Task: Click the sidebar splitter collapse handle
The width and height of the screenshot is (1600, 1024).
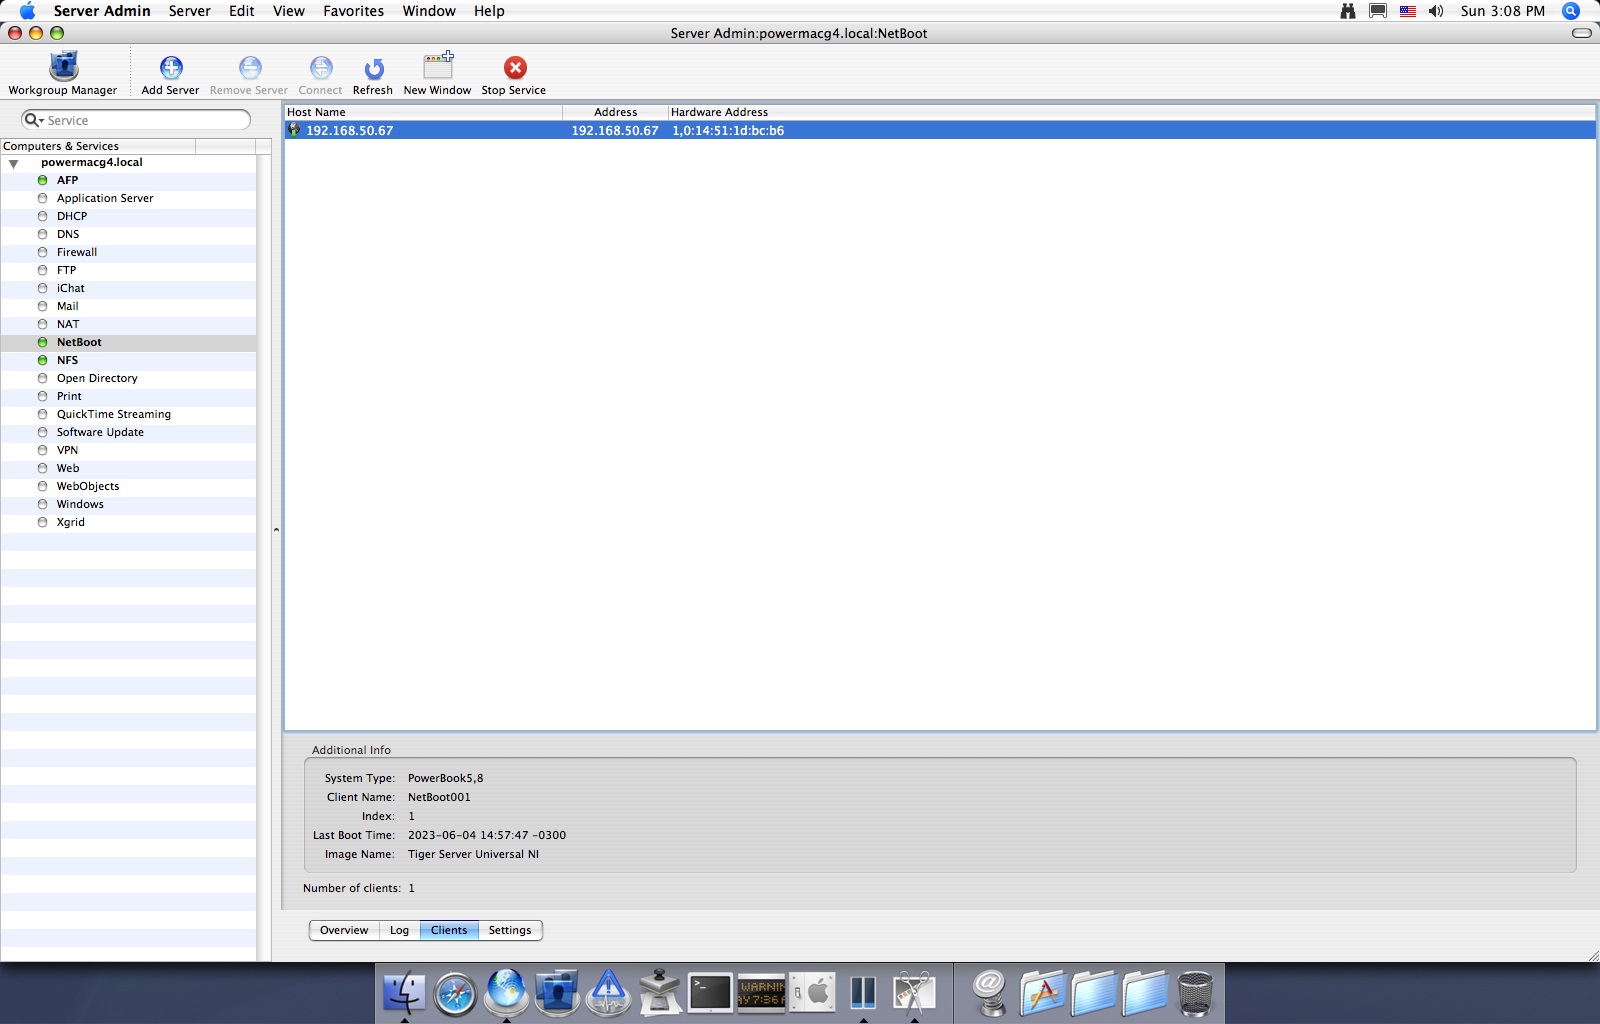Action: pos(276,529)
